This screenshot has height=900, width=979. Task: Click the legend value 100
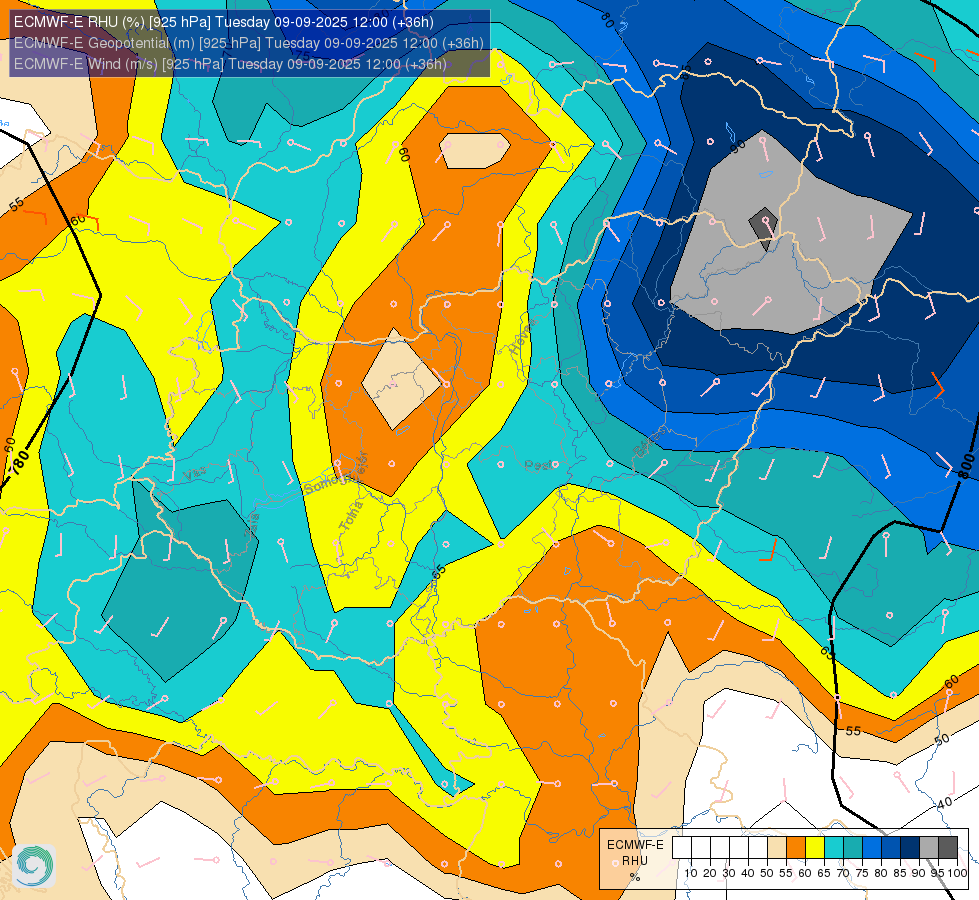(x=957, y=873)
